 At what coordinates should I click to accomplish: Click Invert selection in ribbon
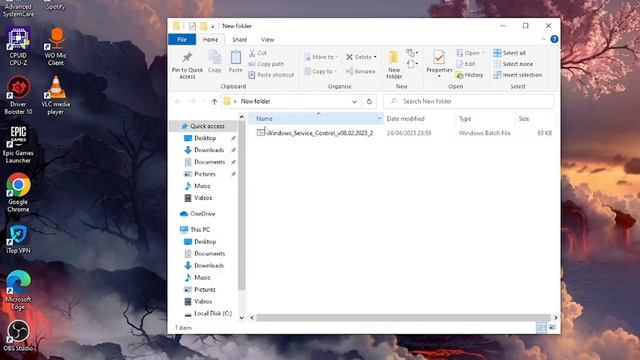tap(518, 75)
